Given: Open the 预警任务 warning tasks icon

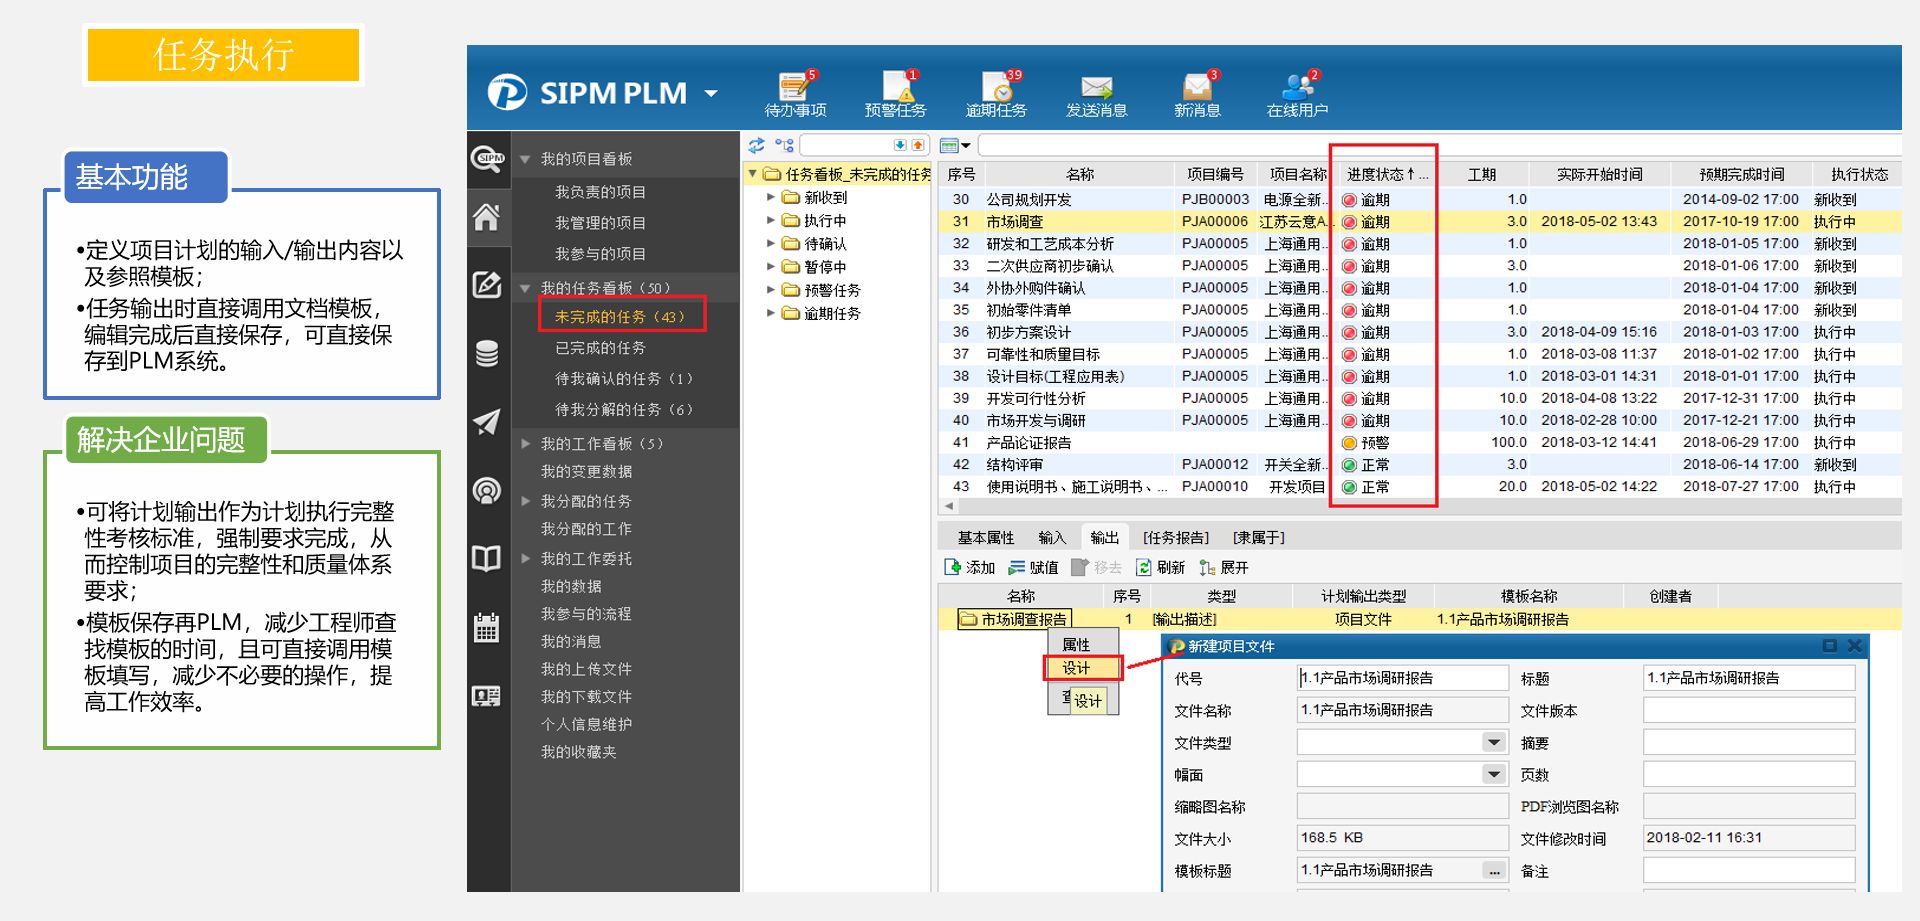Looking at the screenshot, I should [x=895, y=93].
